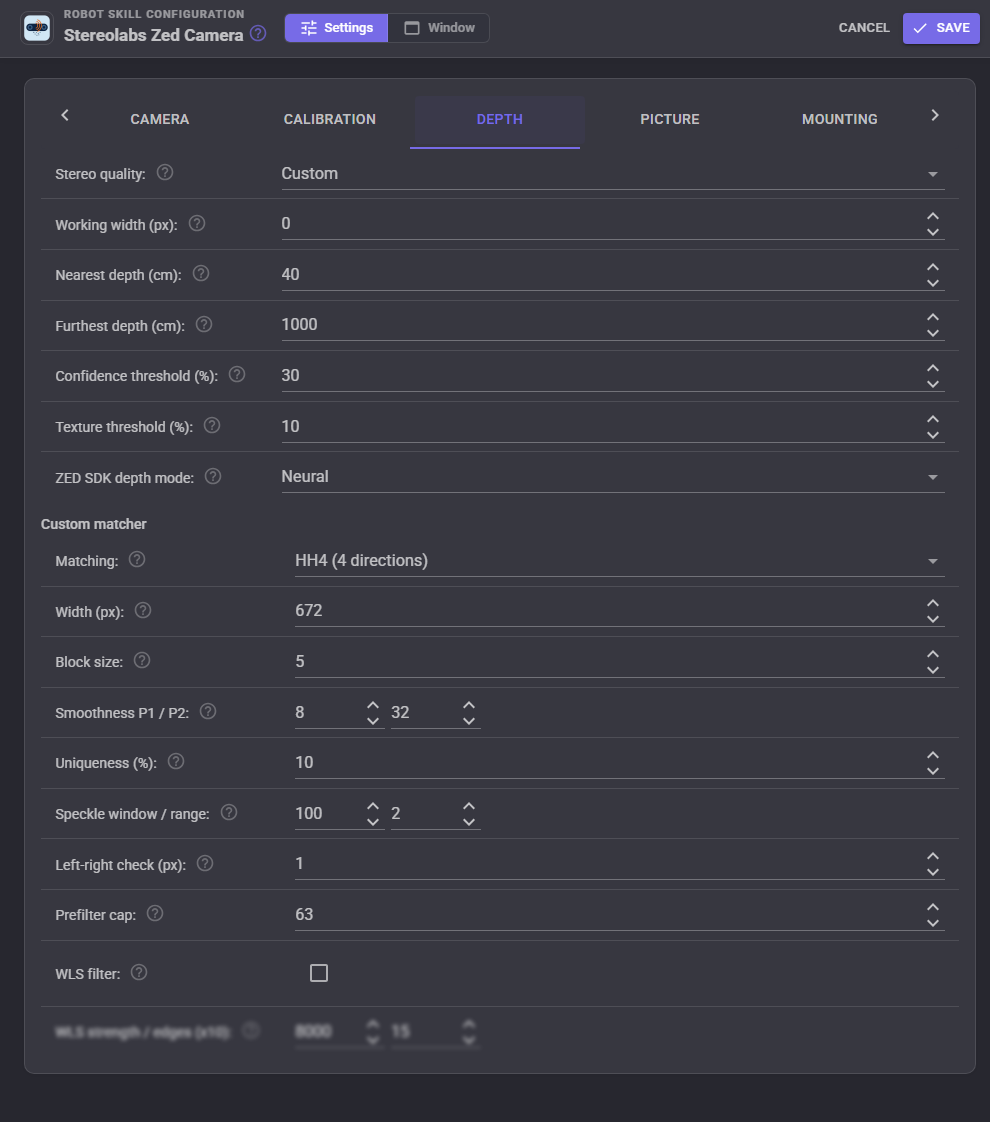Show help for Furthest depth (cm)
Viewport: 990px width, 1122px height.
(204, 324)
